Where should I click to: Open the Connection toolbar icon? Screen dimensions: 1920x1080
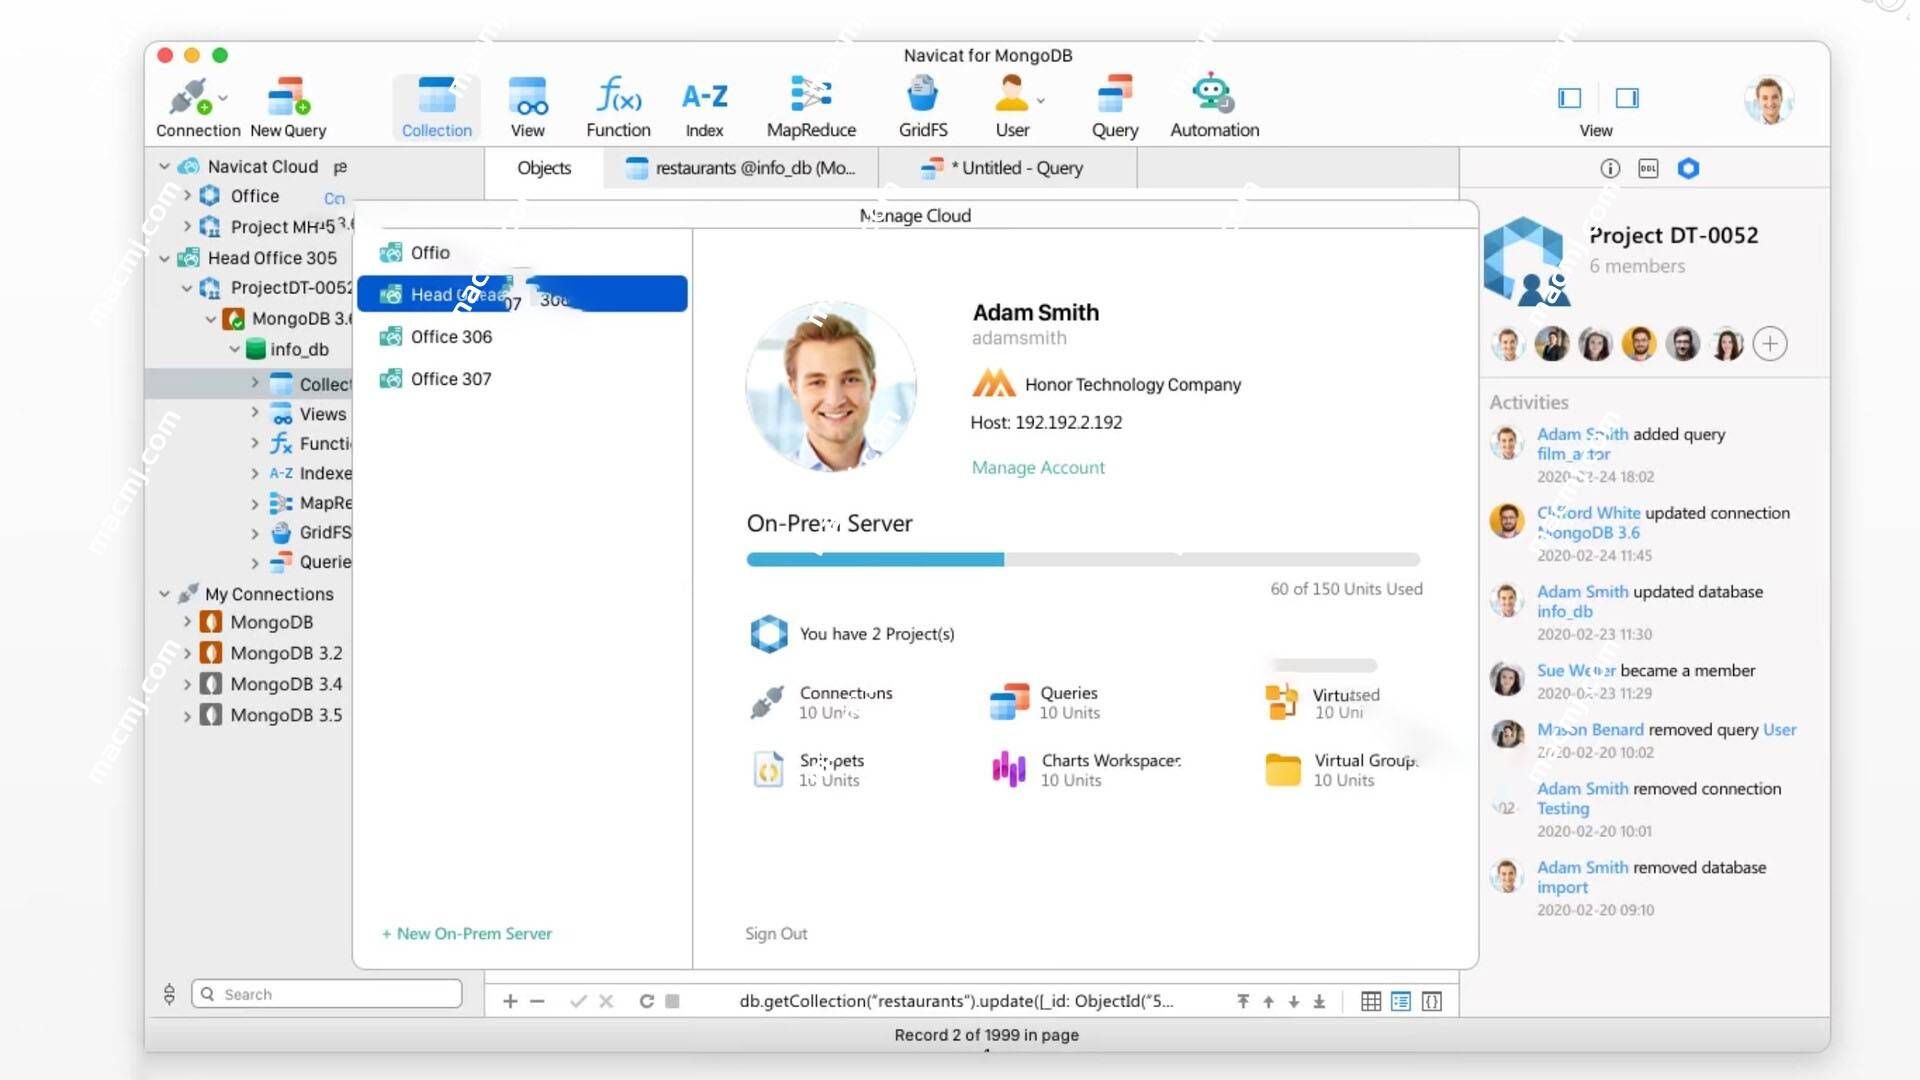coord(190,97)
